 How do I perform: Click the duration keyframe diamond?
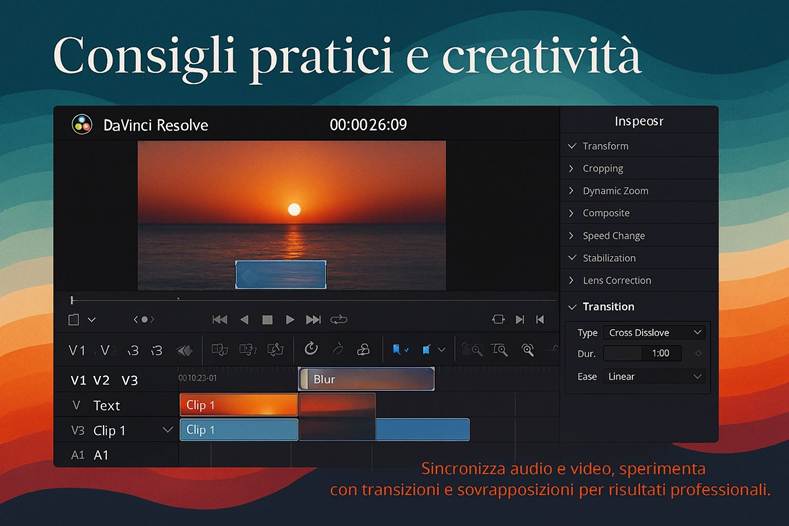pyautogui.click(x=698, y=353)
